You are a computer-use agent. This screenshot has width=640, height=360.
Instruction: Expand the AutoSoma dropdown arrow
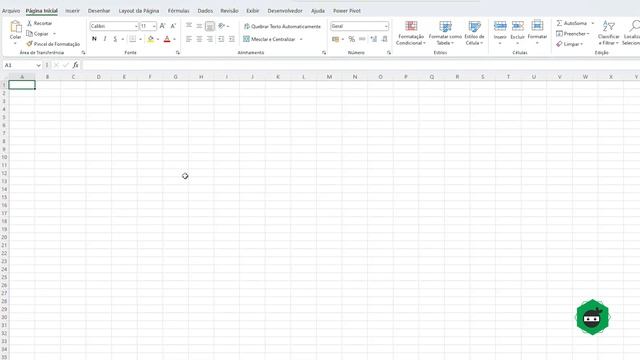click(593, 23)
